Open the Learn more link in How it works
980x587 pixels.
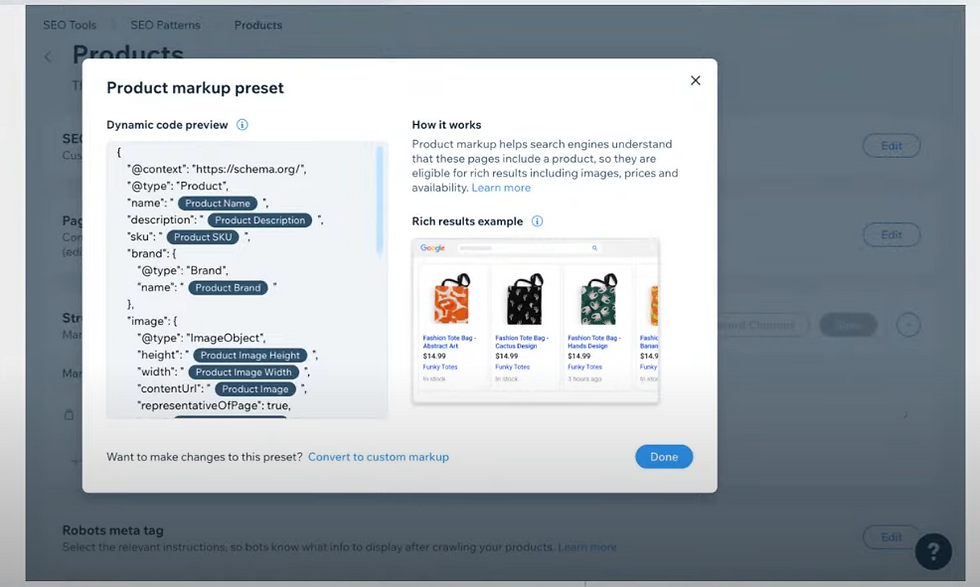pyautogui.click(x=501, y=188)
